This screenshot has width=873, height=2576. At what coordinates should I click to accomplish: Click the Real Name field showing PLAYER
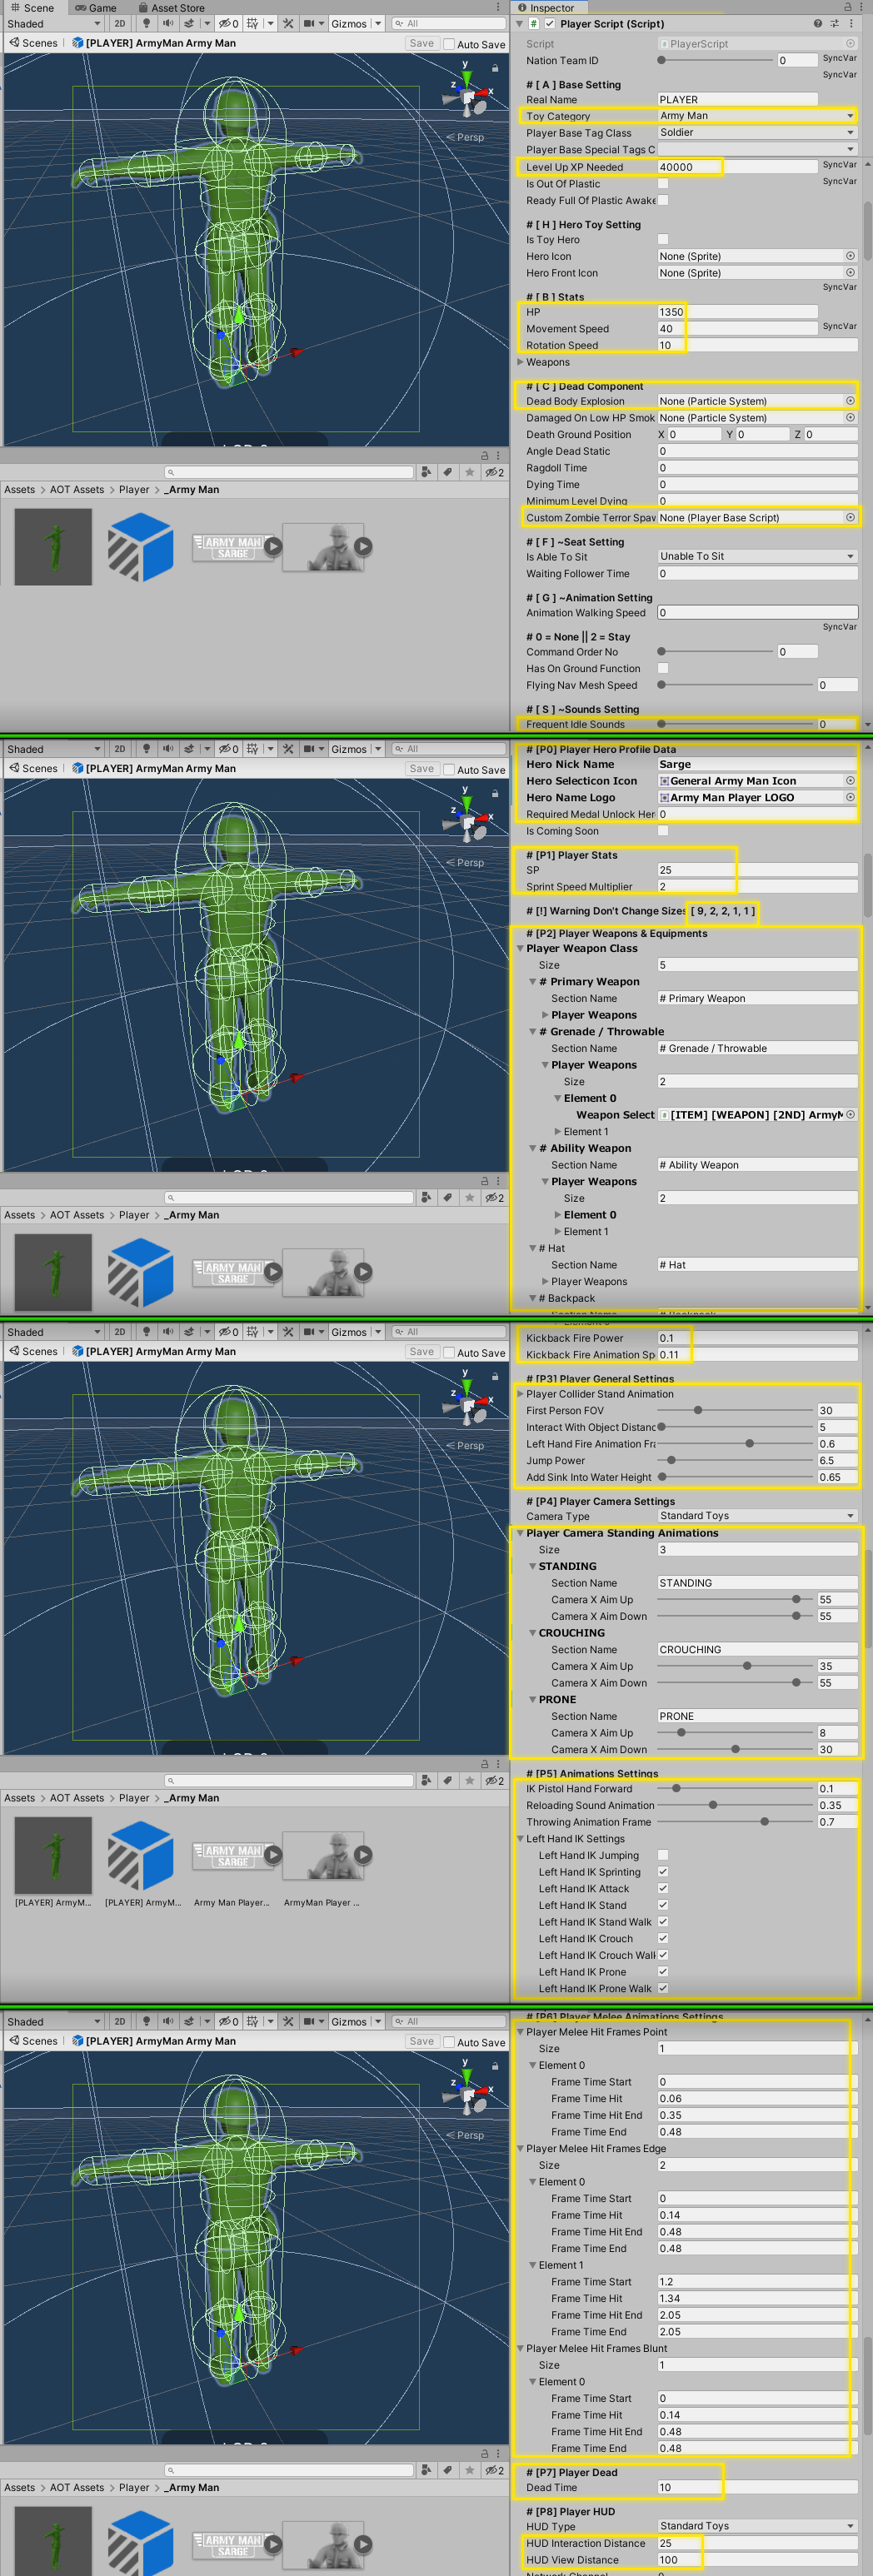tap(737, 99)
